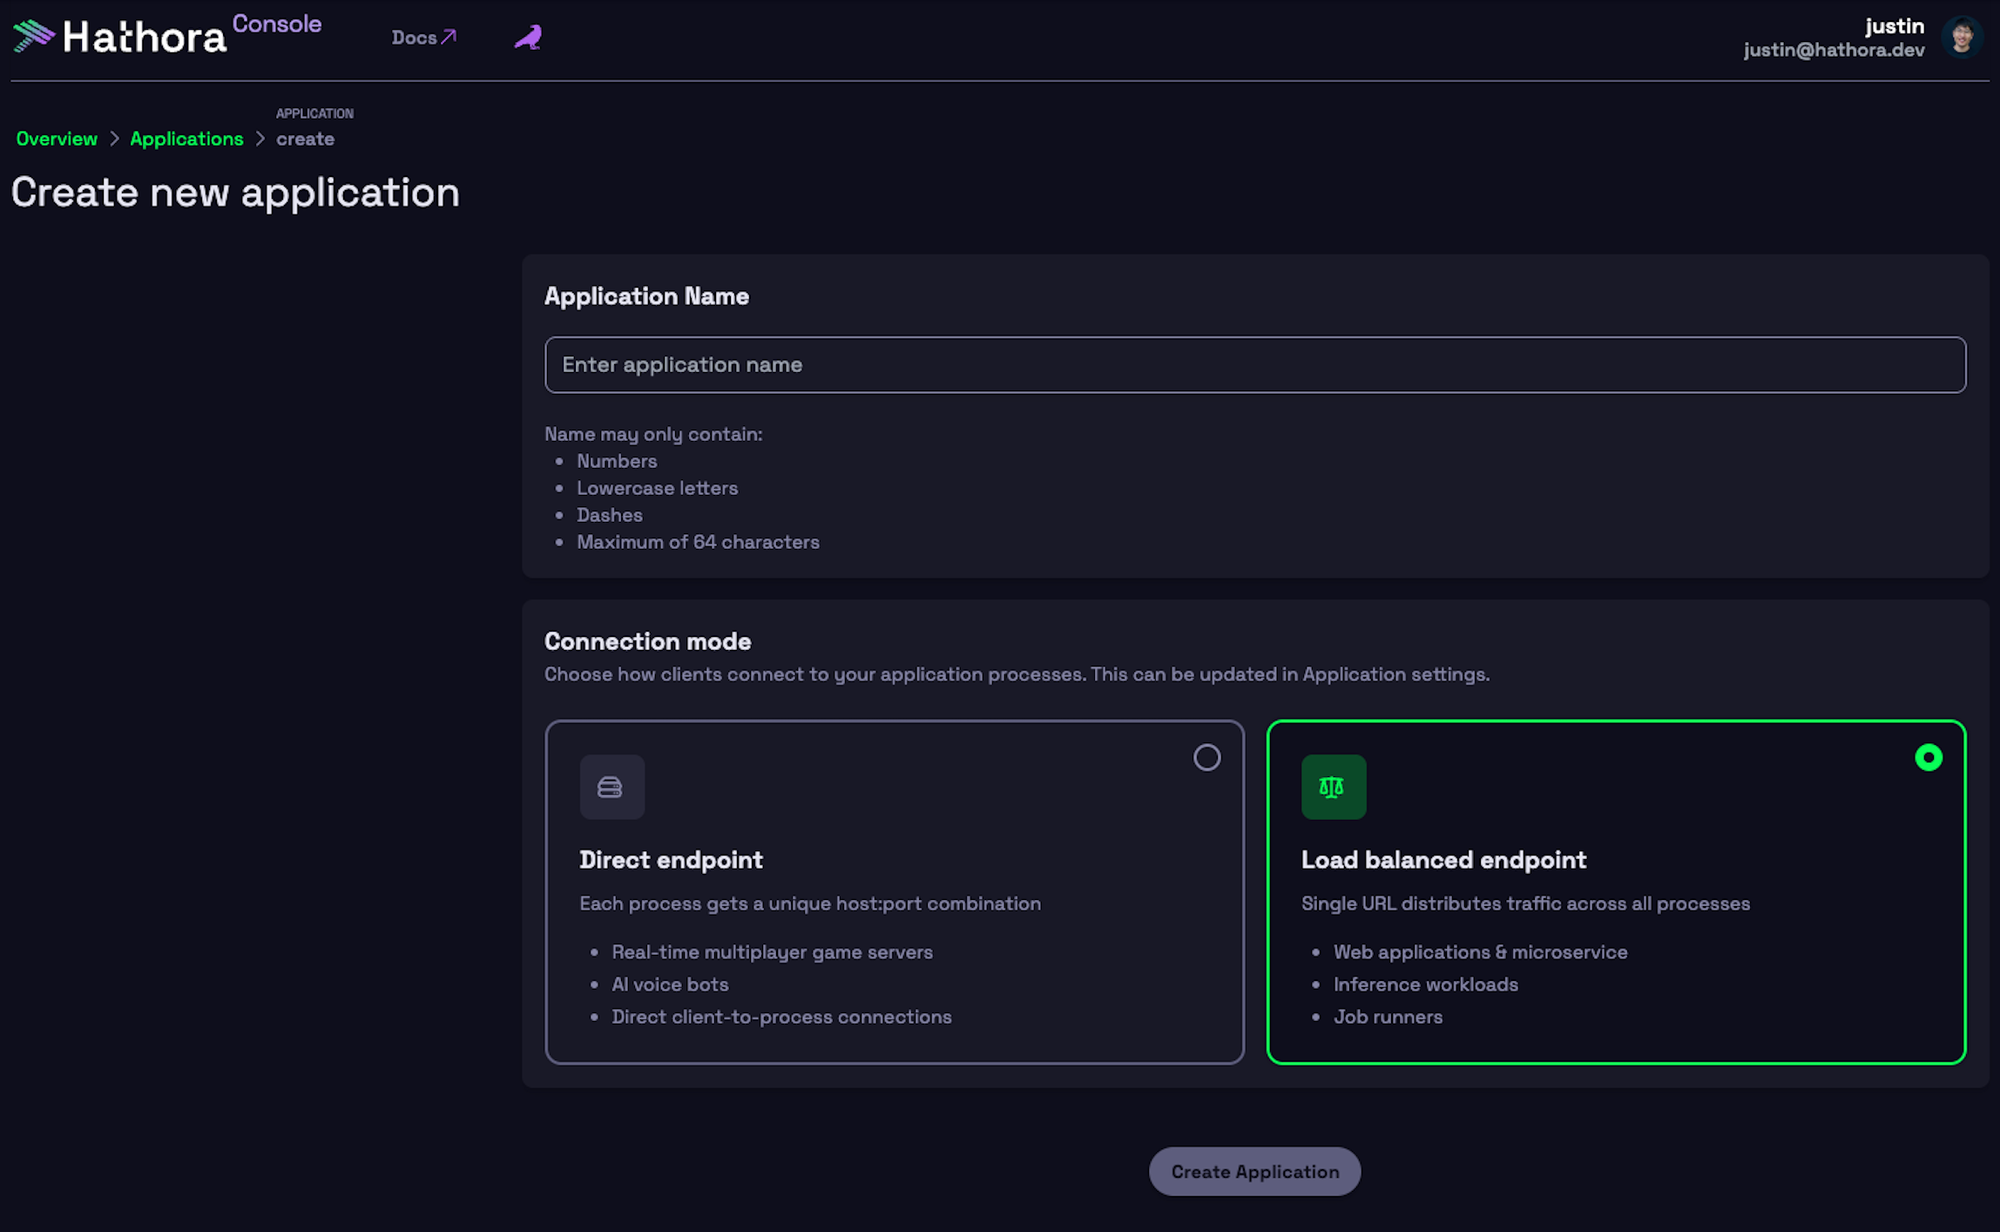
Task: Click the create breadcrumb item
Action: pos(305,139)
